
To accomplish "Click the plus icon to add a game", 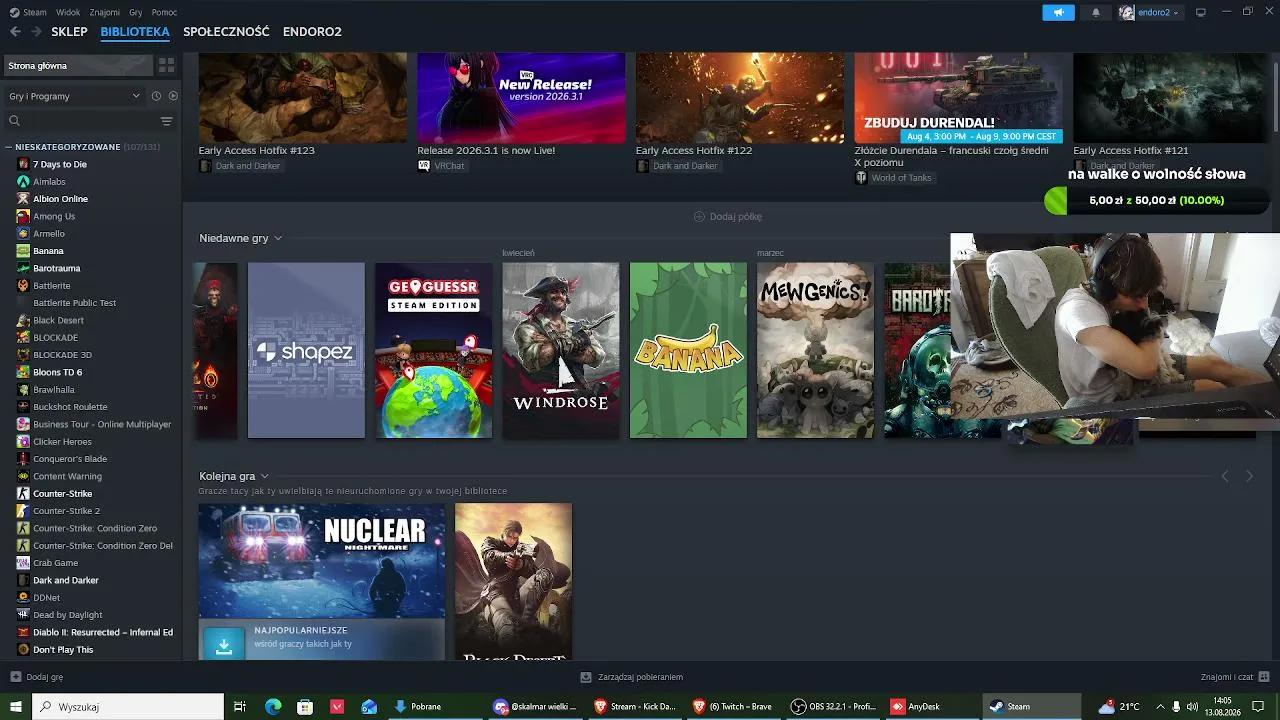I will tap(15, 677).
